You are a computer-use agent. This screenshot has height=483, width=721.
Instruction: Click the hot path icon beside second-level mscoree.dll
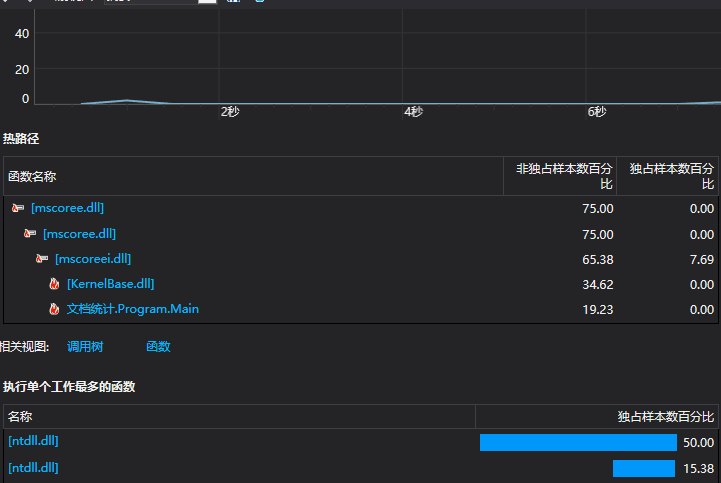(29, 233)
